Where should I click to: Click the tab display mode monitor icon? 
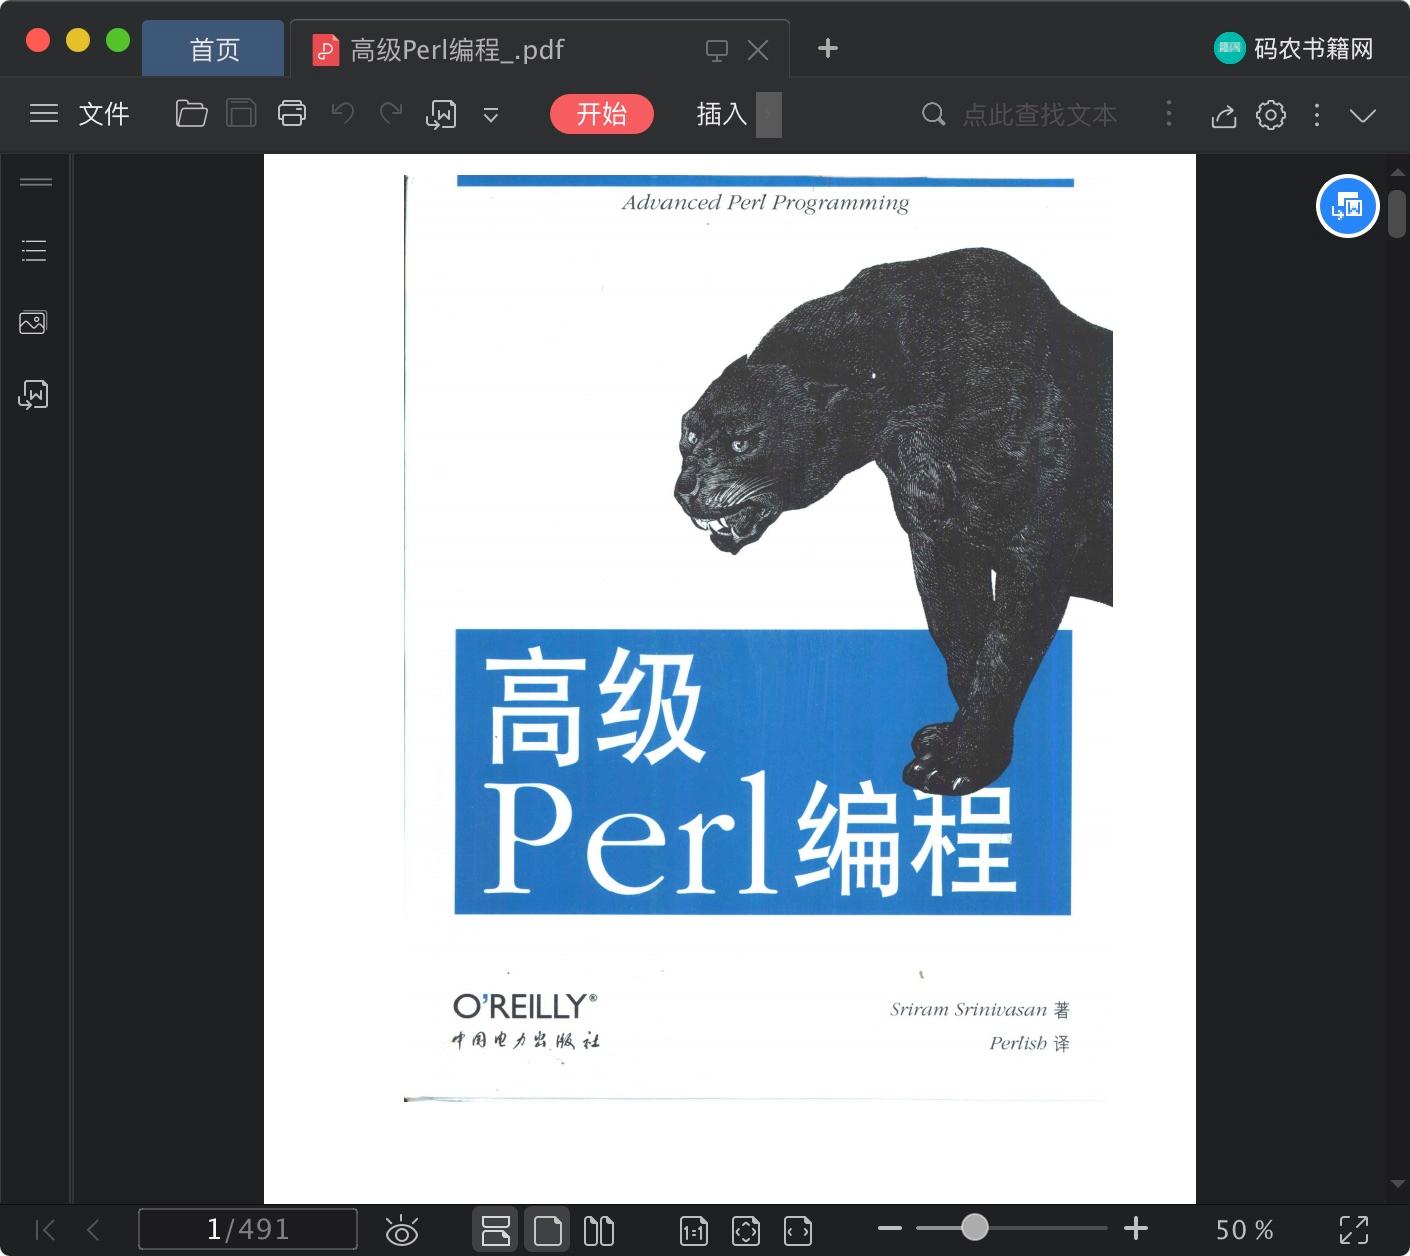717,50
